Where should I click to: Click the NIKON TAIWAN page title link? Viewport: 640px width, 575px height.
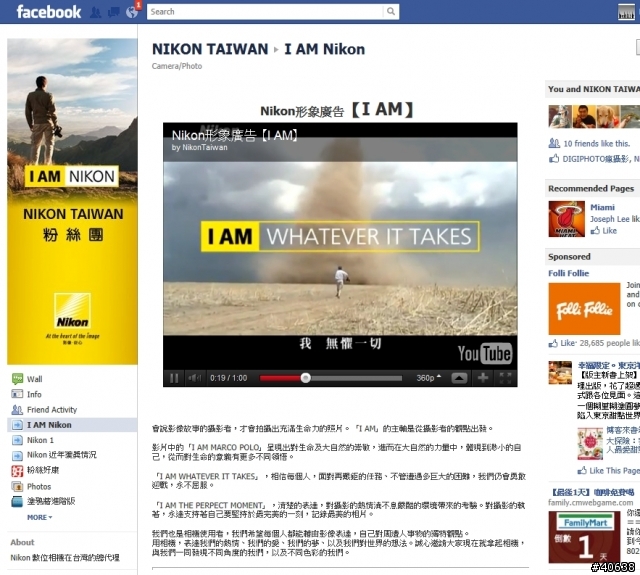pyautogui.click(x=210, y=49)
